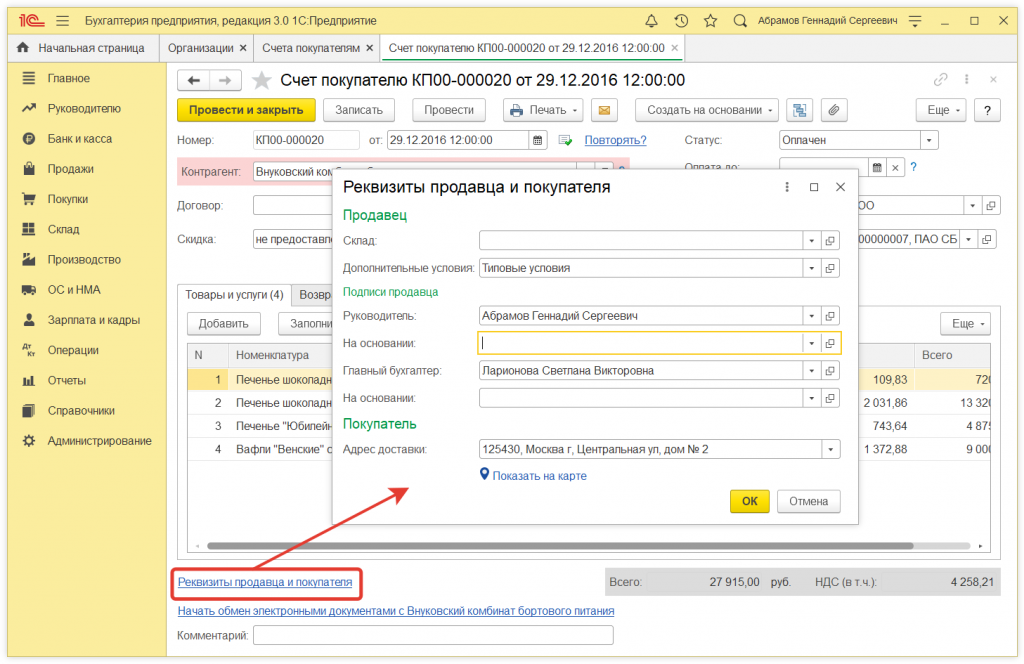Viewport: 1024px width, 664px height.
Task: Add document to favorites with gray star
Action: click(x=261, y=80)
